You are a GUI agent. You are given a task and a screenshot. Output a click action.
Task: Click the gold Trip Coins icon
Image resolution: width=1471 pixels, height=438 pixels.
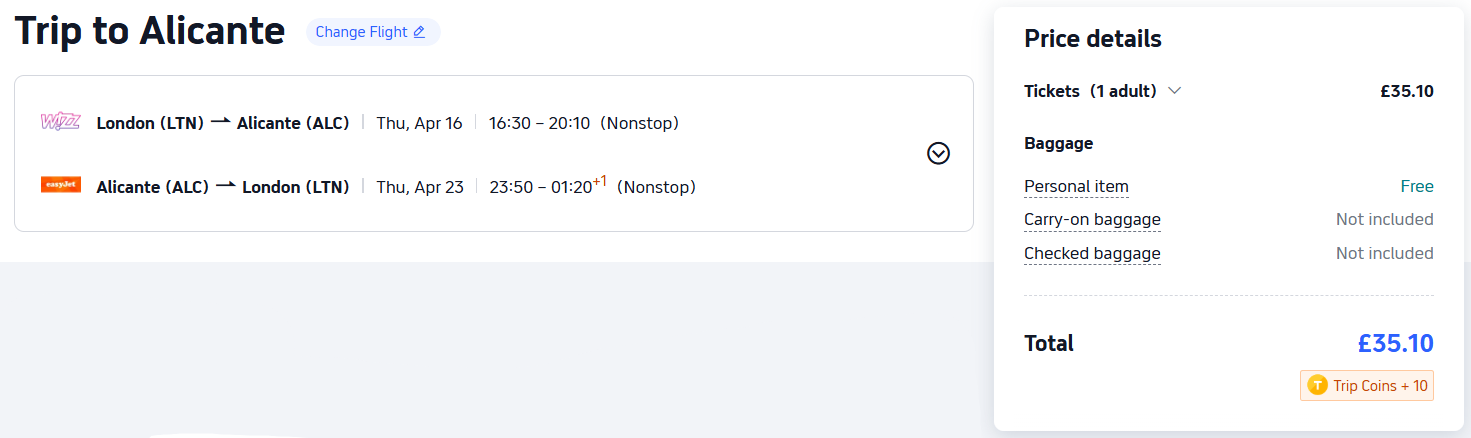point(1317,386)
